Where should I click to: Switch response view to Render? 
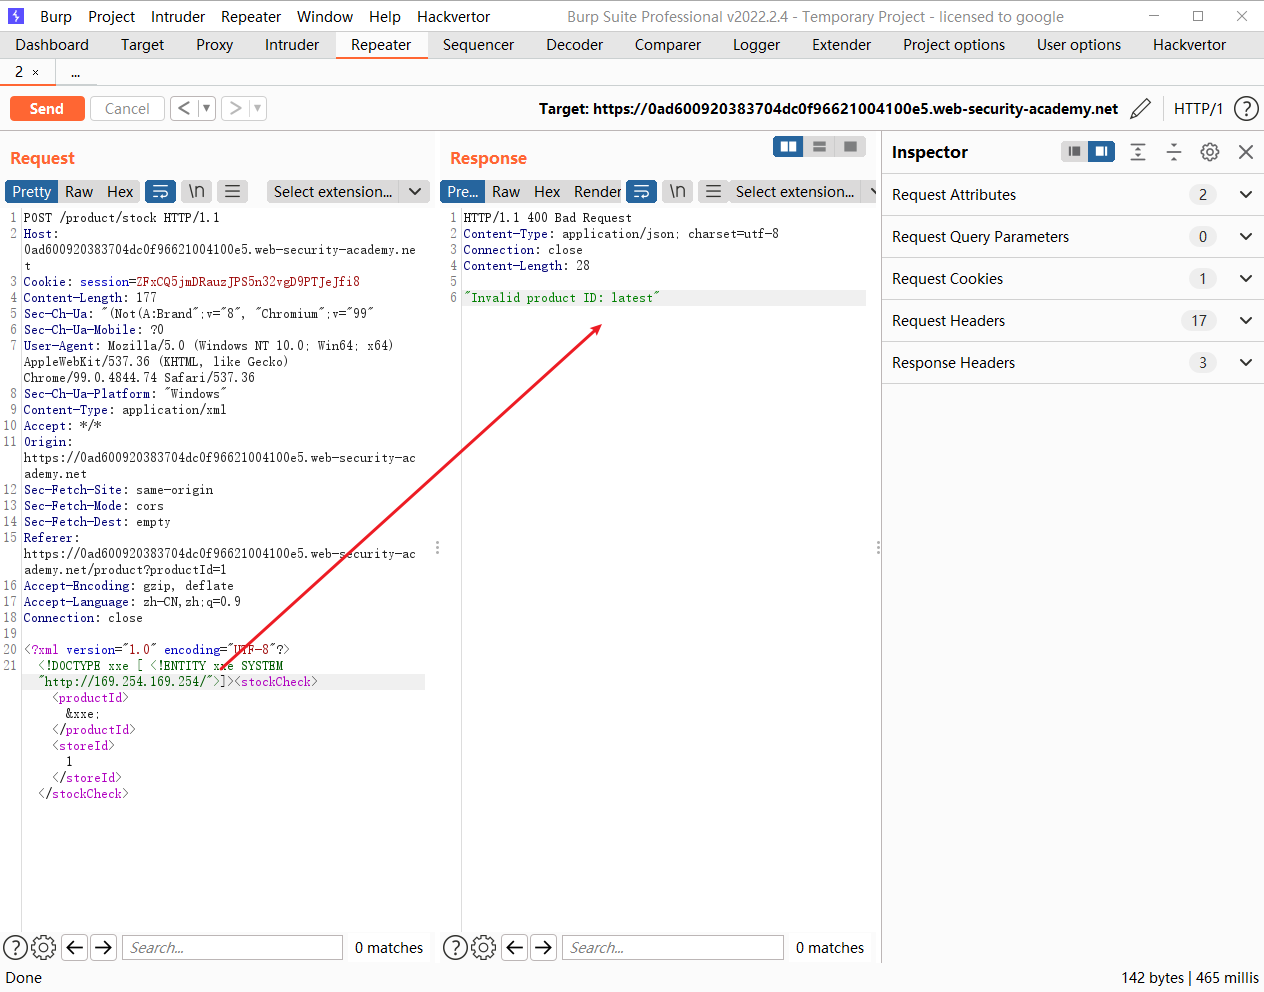(x=597, y=191)
